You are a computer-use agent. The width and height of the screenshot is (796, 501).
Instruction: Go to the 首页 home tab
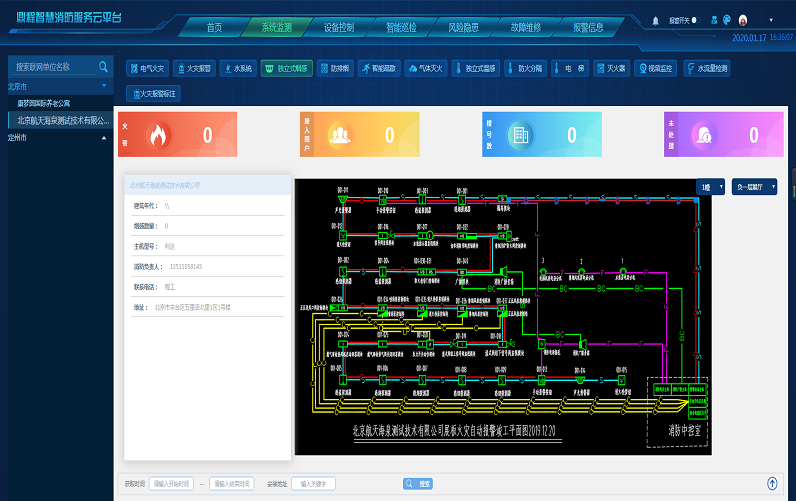(x=214, y=27)
